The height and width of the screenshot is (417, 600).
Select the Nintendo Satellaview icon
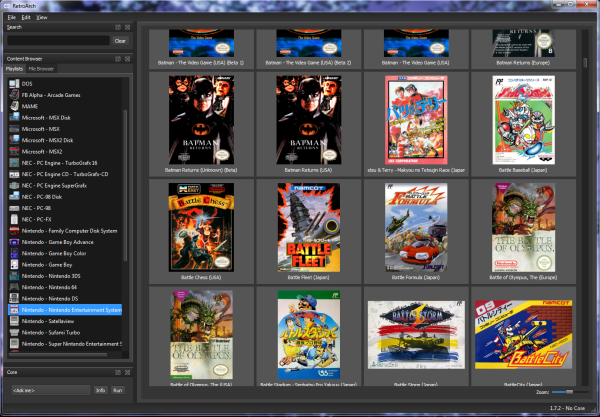coord(14,321)
